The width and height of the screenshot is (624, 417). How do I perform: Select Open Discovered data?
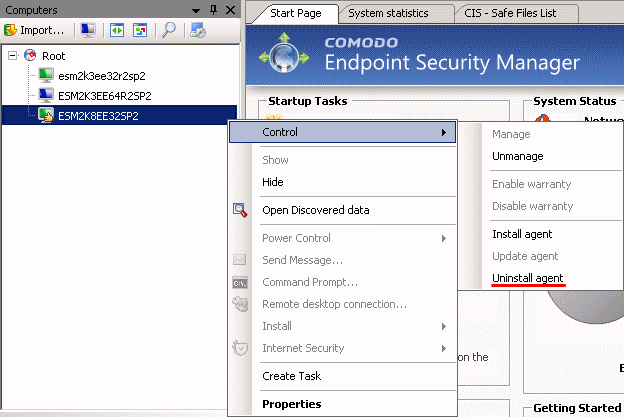(316, 210)
